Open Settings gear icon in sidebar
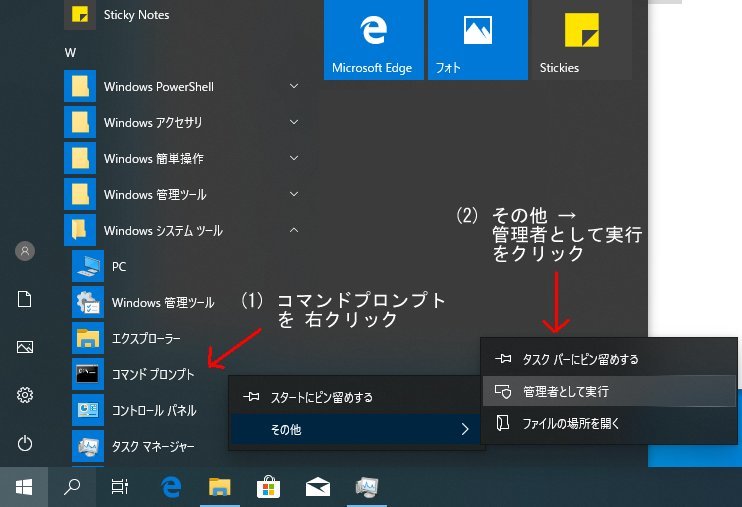Image resolution: width=742 pixels, height=507 pixels. click(x=25, y=395)
